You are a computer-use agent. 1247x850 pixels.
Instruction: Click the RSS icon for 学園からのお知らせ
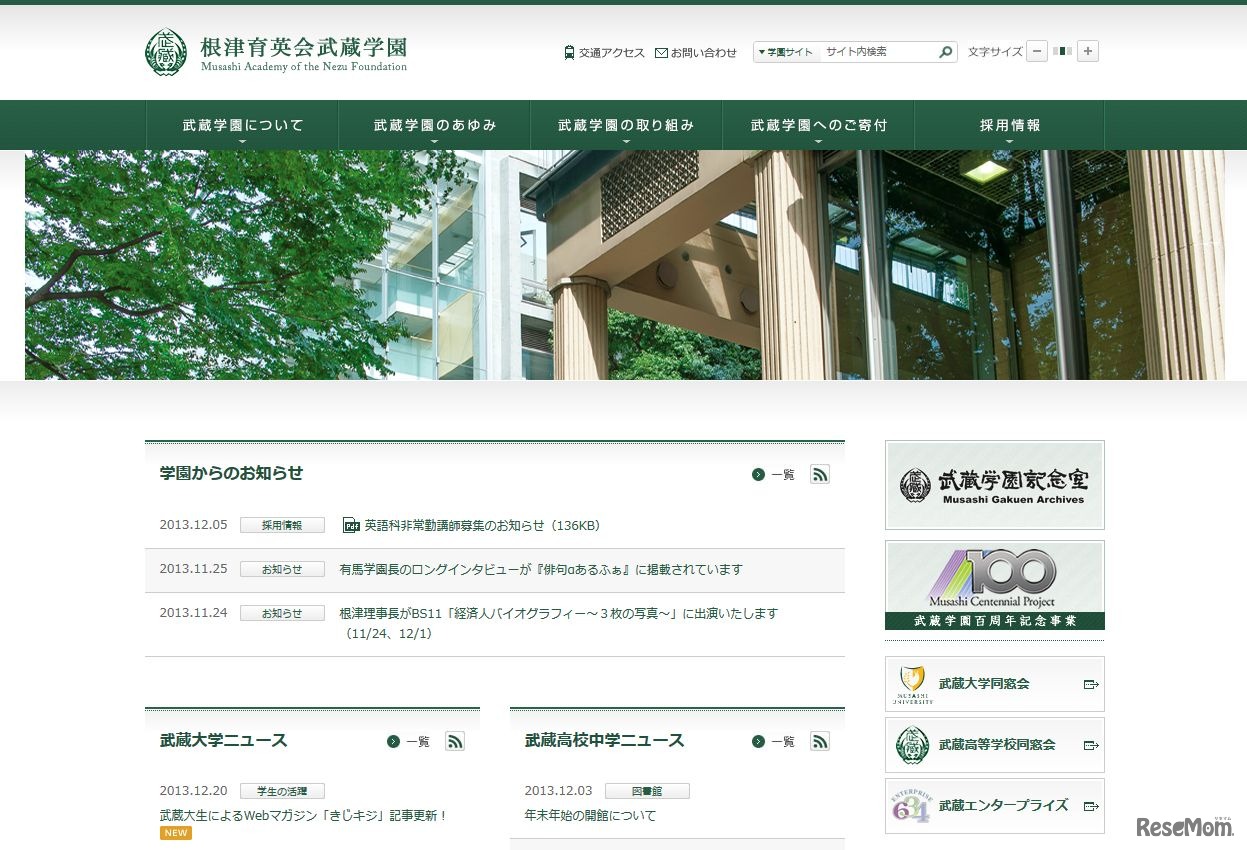point(820,474)
